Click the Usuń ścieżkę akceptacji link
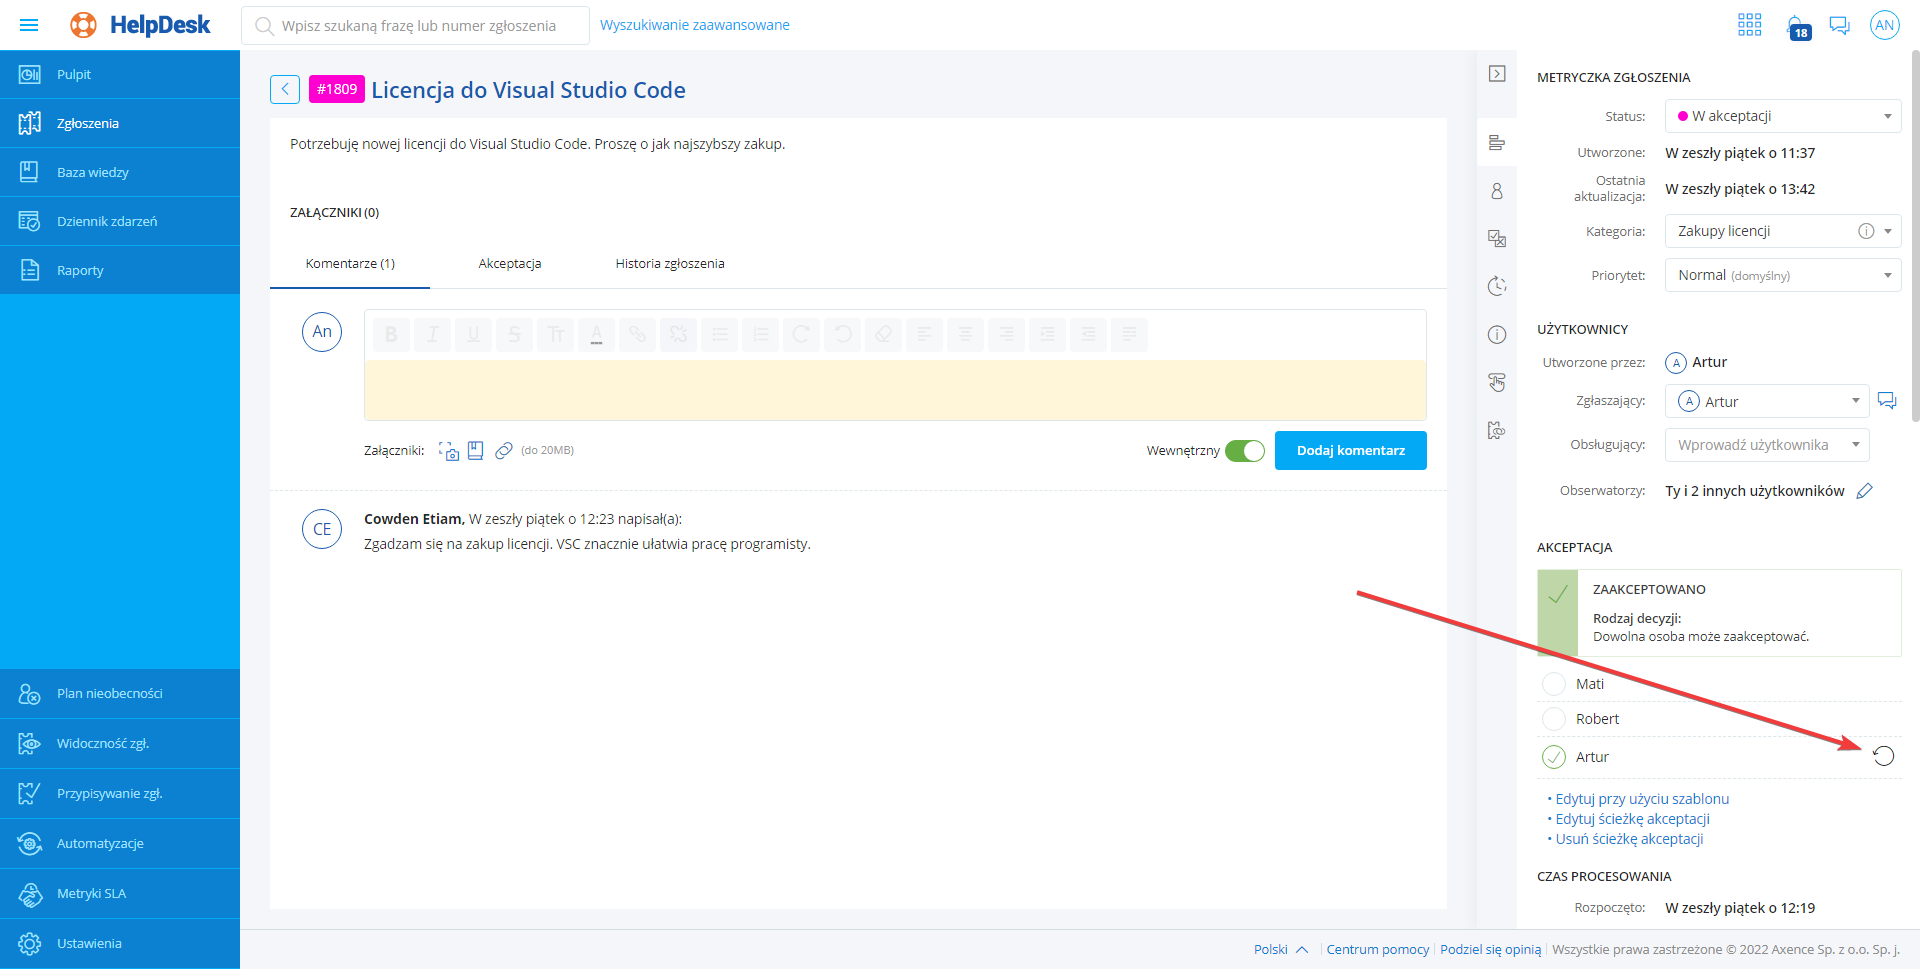 tap(1629, 839)
